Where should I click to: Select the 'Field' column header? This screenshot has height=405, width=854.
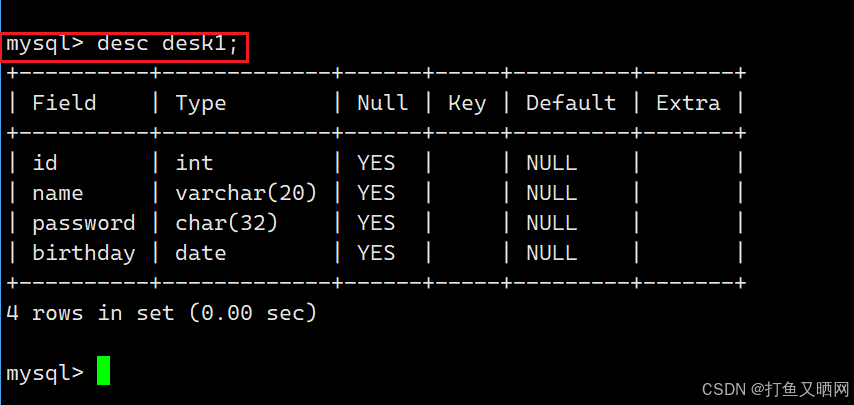64,103
